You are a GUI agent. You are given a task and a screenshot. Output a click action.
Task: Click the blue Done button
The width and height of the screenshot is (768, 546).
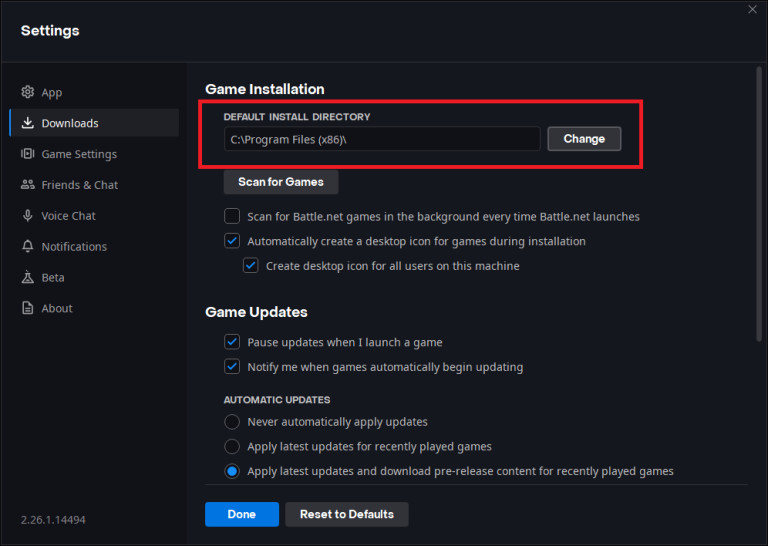click(241, 514)
